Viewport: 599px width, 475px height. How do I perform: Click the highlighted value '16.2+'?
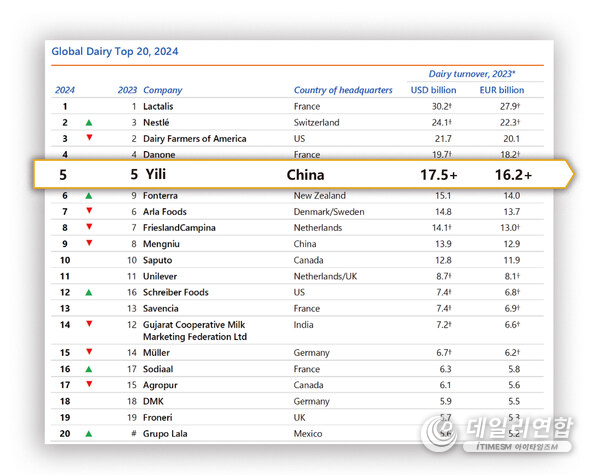click(x=513, y=175)
